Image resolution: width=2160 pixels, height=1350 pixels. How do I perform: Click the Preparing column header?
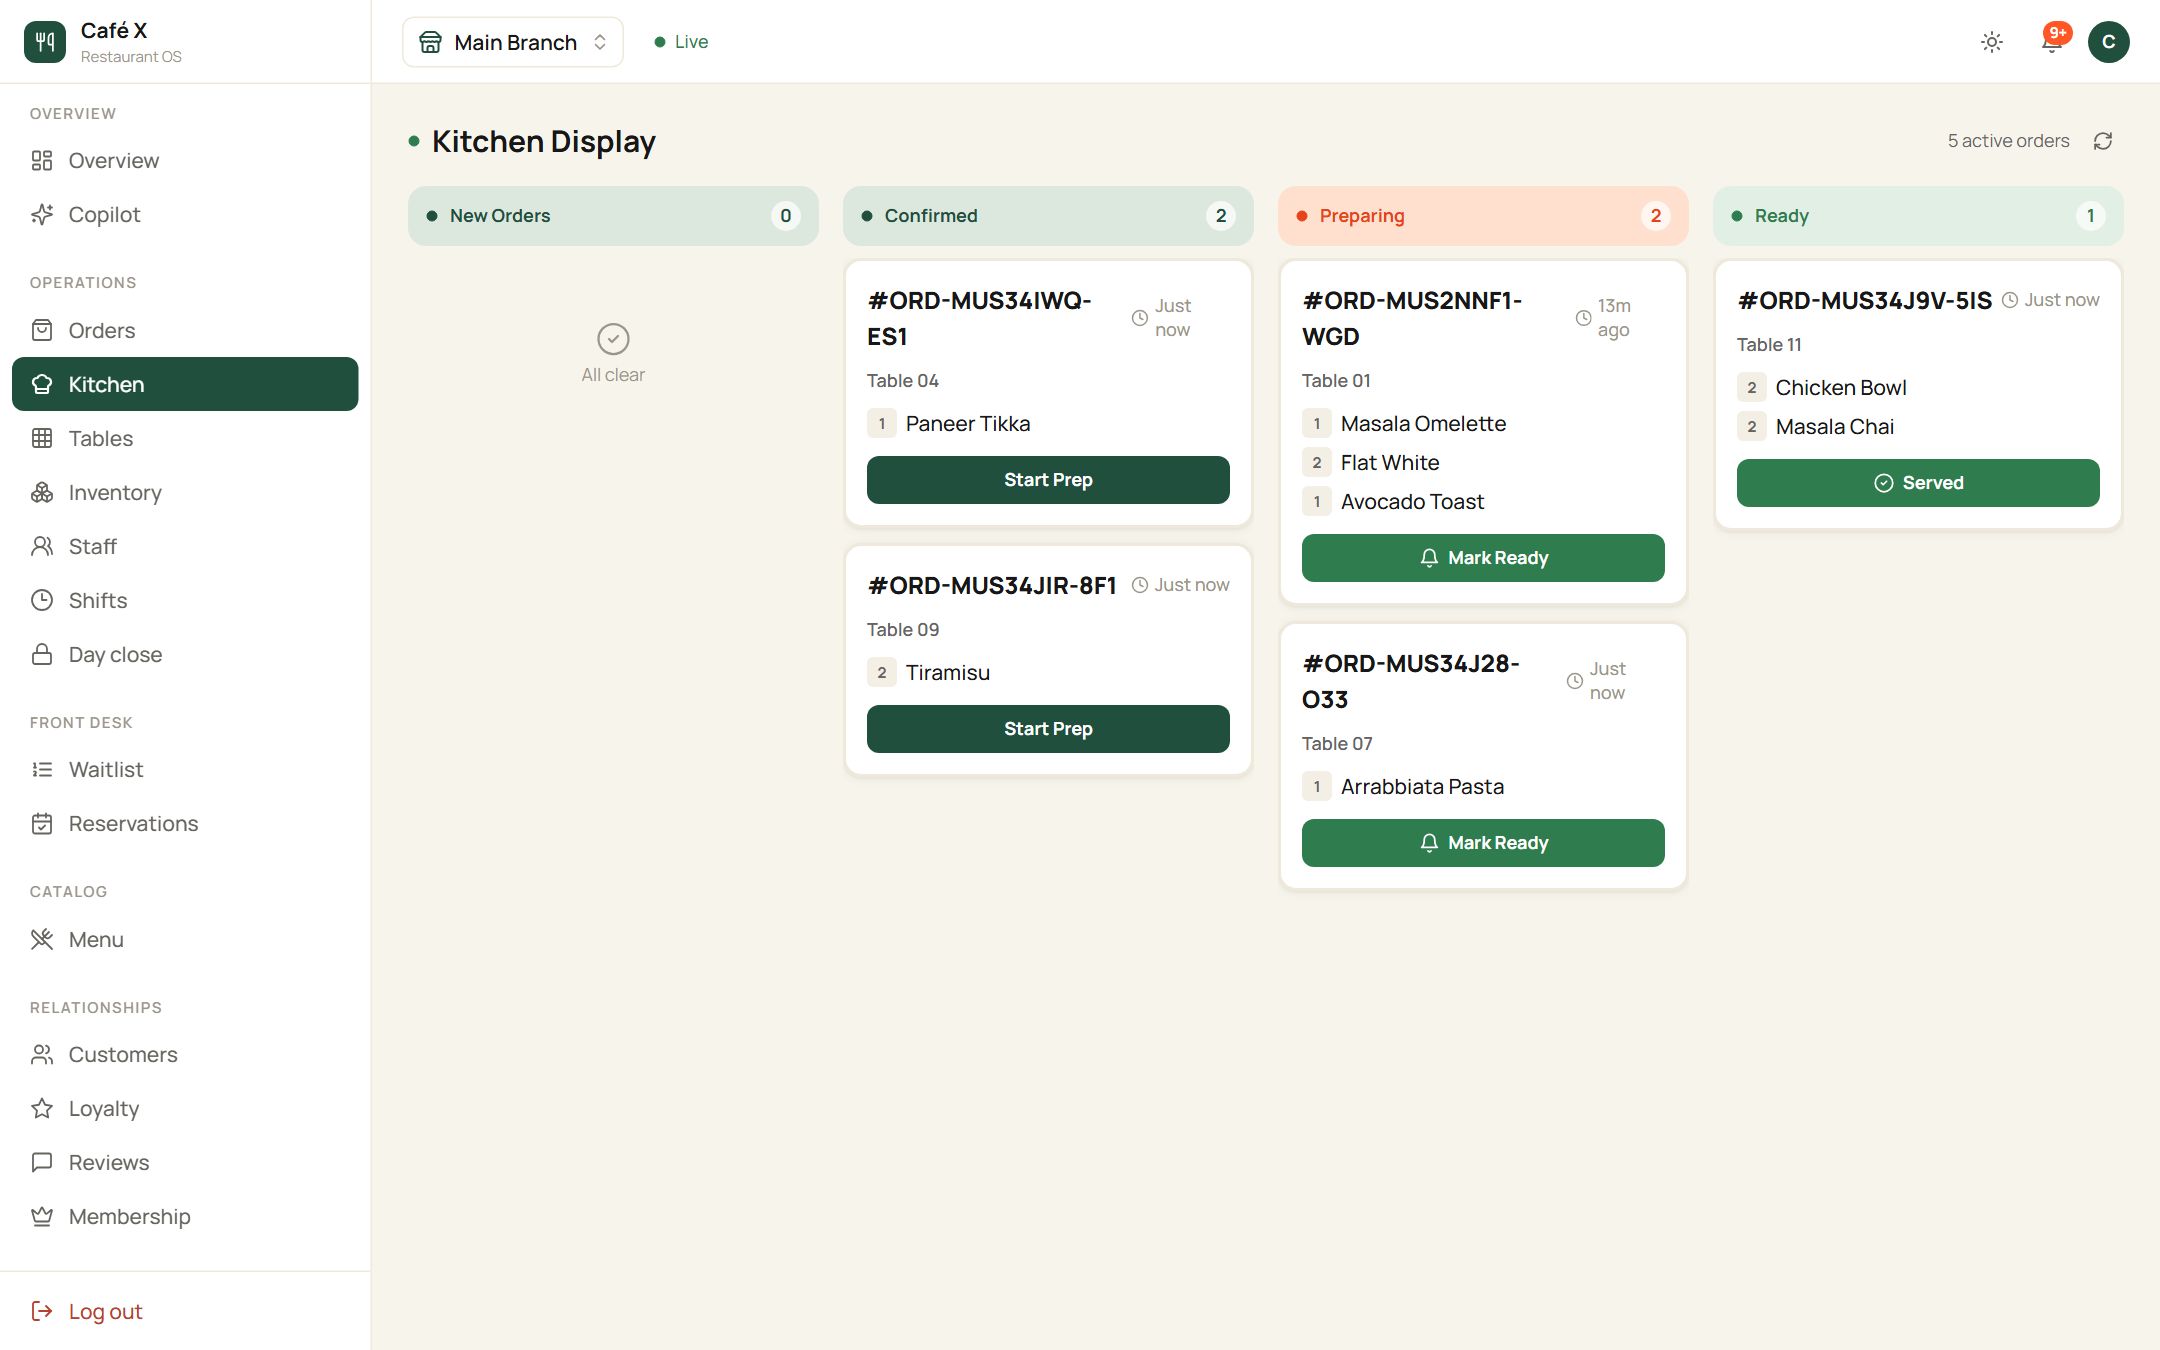coord(1483,216)
